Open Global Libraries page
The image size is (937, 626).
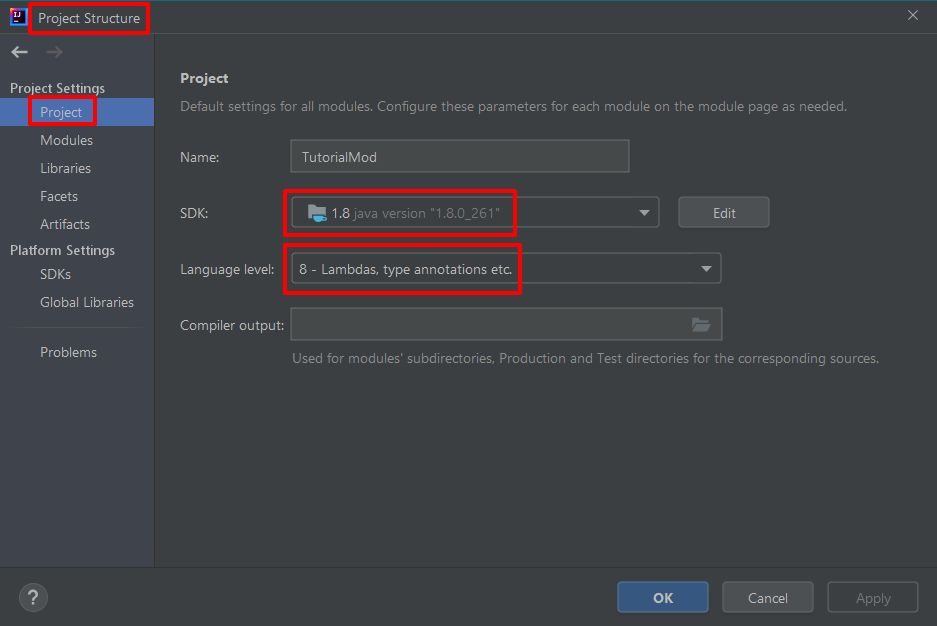pyautogui.click(x=87, y=302)
